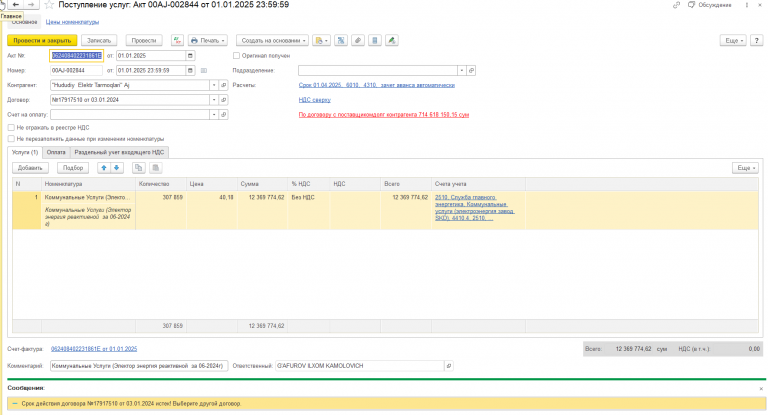Move table row up with arrow
The width and height of the screenshot is (768, 415).
[x=104, y=168]
